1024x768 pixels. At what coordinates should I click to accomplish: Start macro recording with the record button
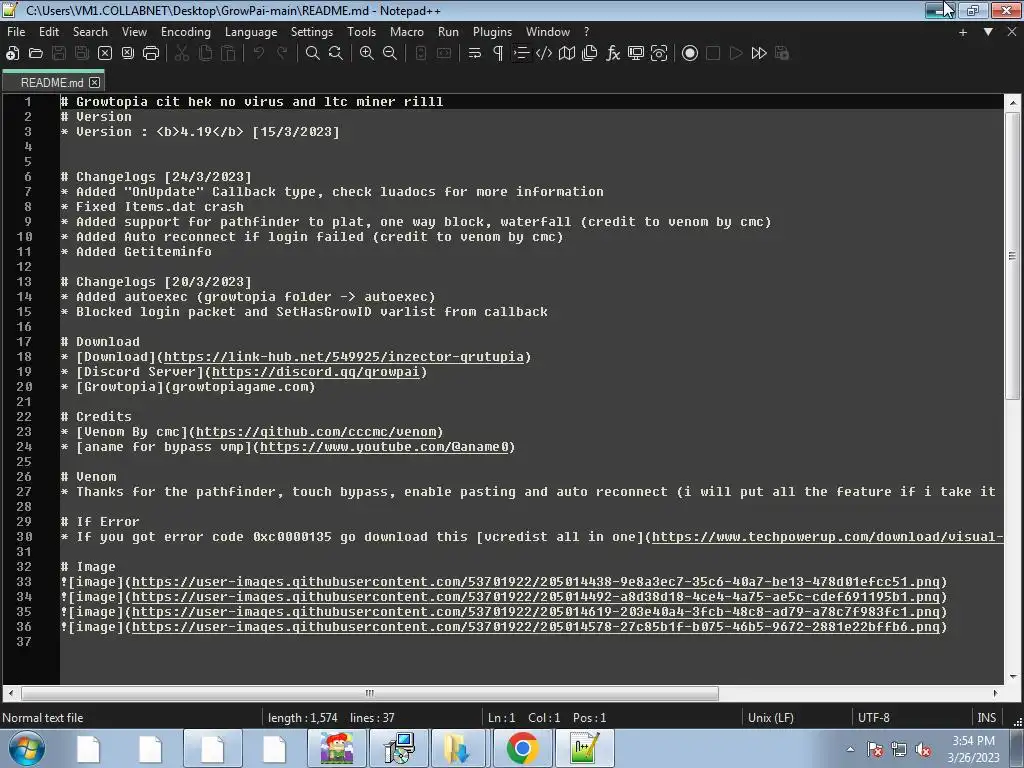click(x=690, y=54)
